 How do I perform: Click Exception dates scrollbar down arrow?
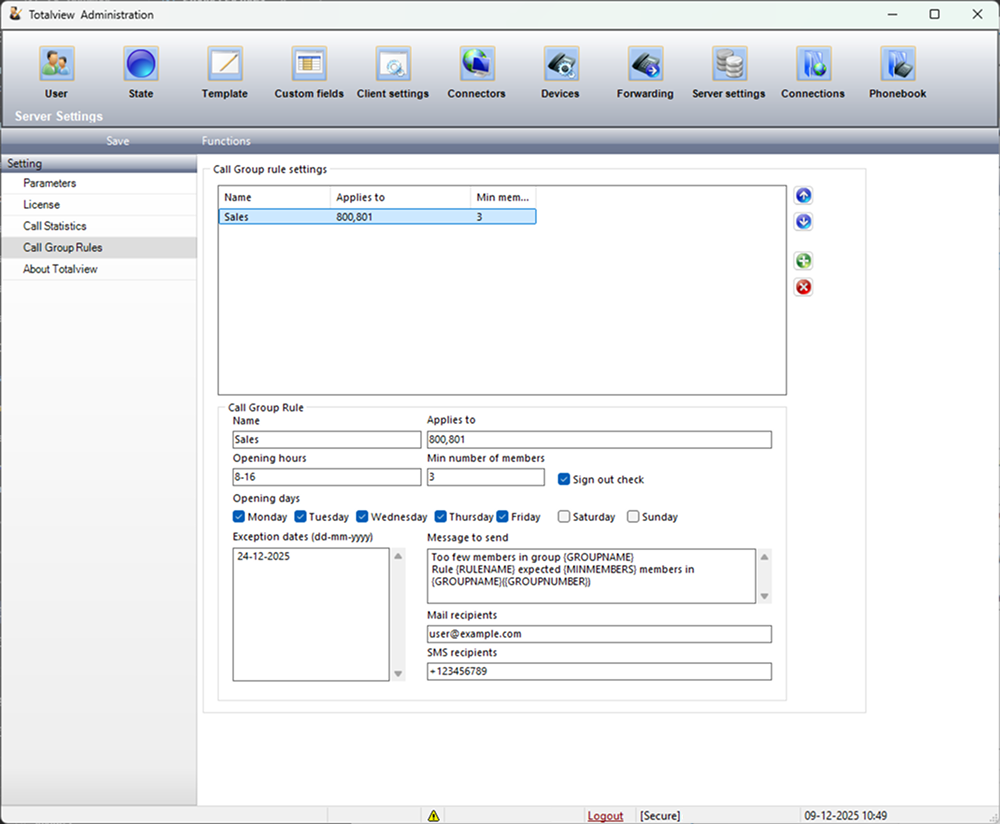tap(398, 673)
